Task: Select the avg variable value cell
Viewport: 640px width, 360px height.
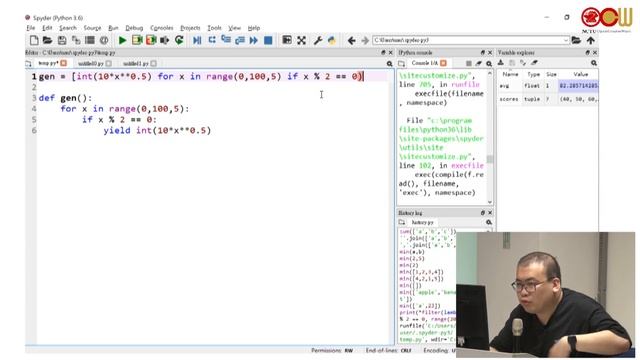Action: [578, 86]
